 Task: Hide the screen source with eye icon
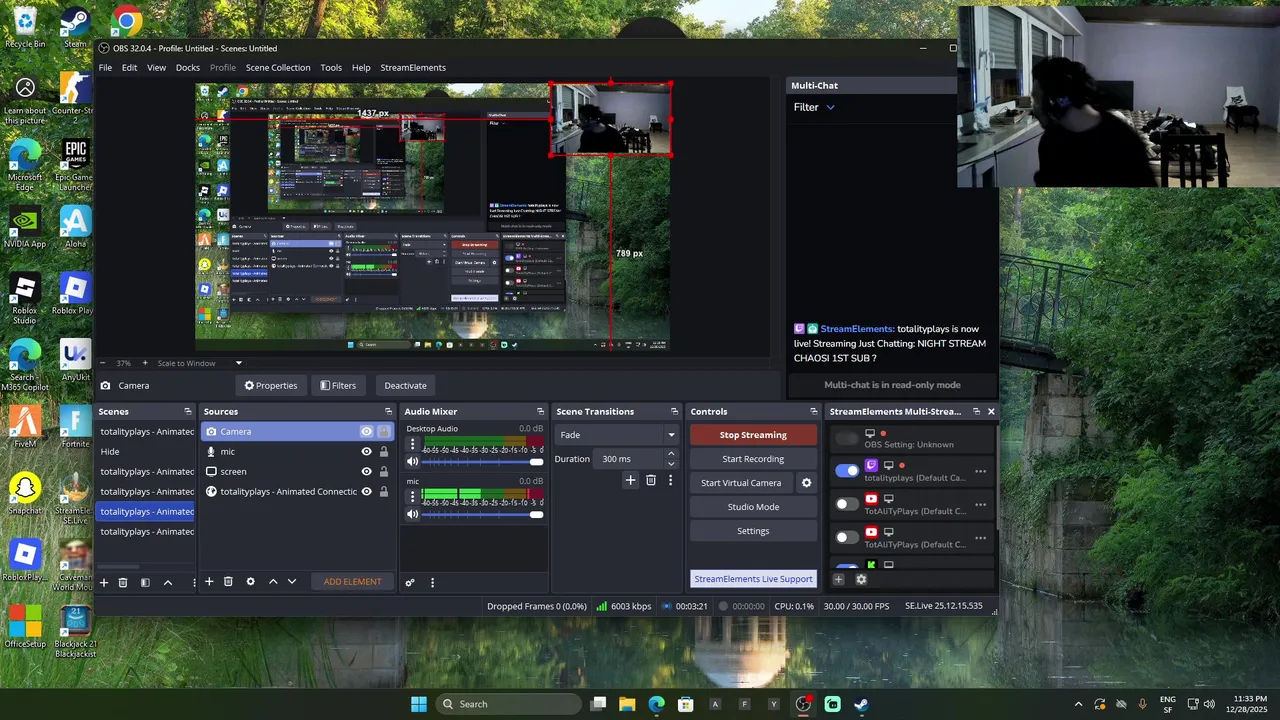[366, 472]
